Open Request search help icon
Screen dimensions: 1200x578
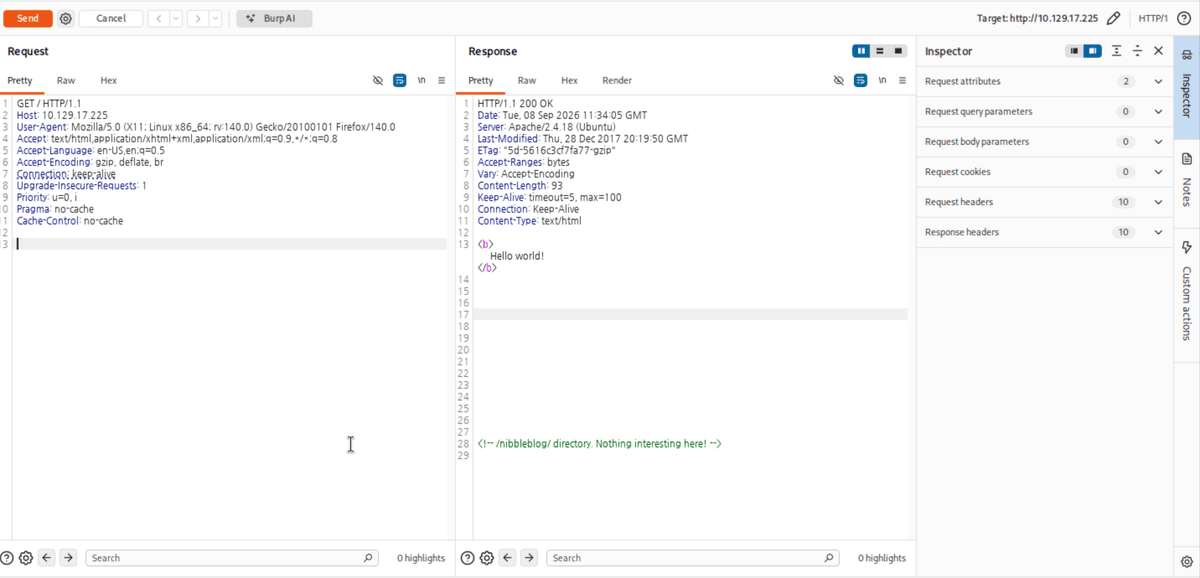(x=7, y=558)
